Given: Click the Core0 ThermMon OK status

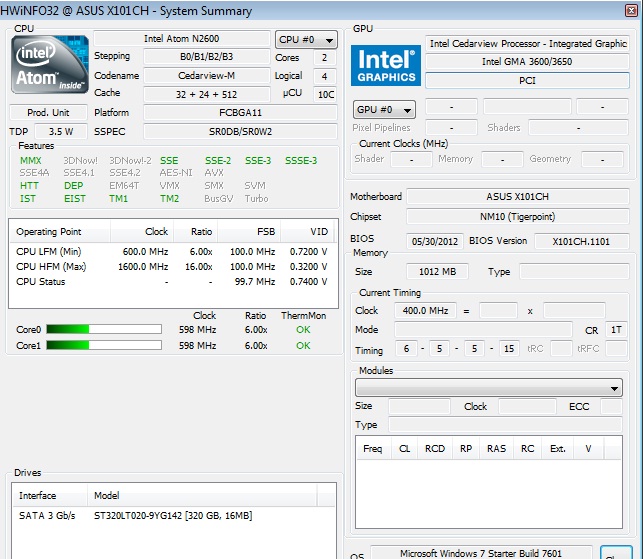Looking at the screenshot, I should (303, 330).
